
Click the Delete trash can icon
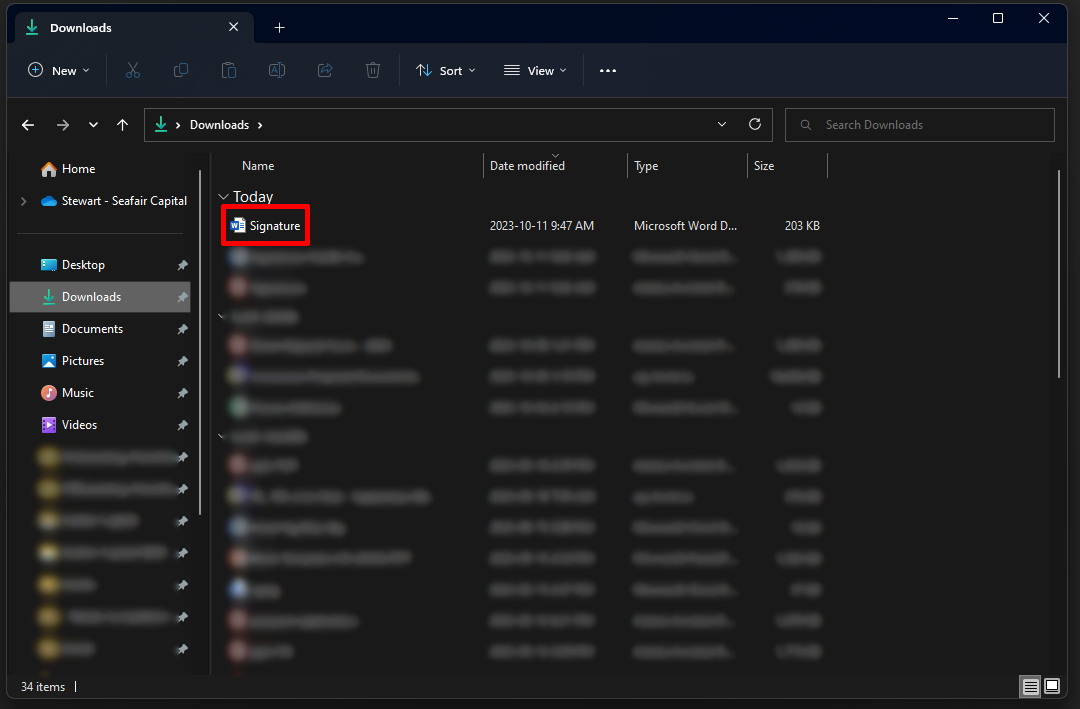(x=373, y=70)
